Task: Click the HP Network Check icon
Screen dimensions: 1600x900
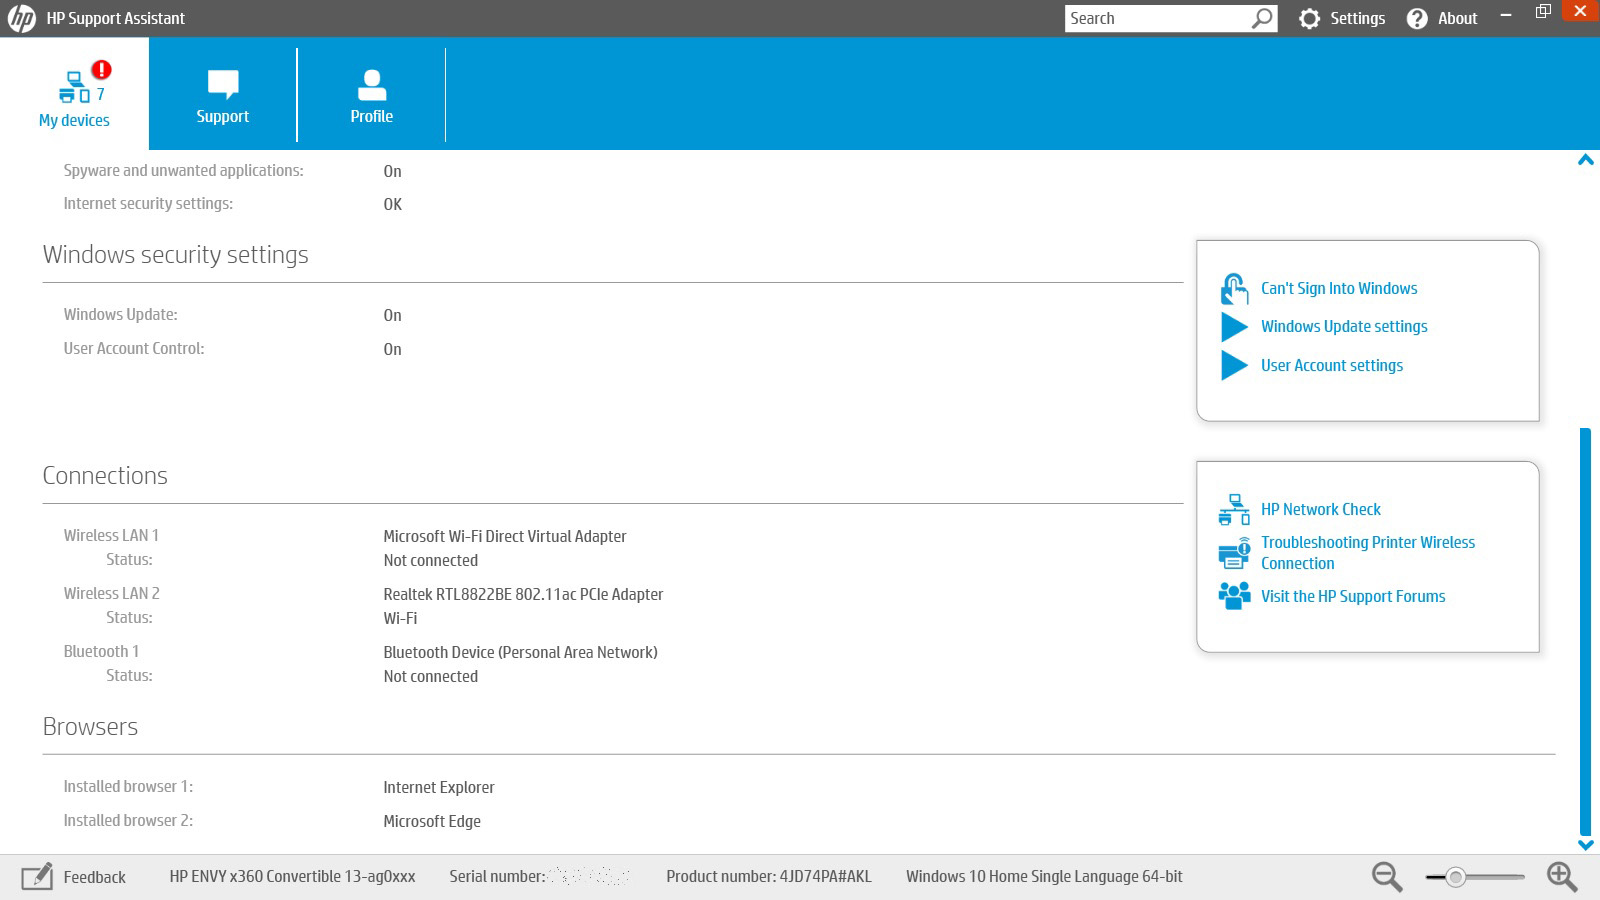Action: pos(1234,509)
